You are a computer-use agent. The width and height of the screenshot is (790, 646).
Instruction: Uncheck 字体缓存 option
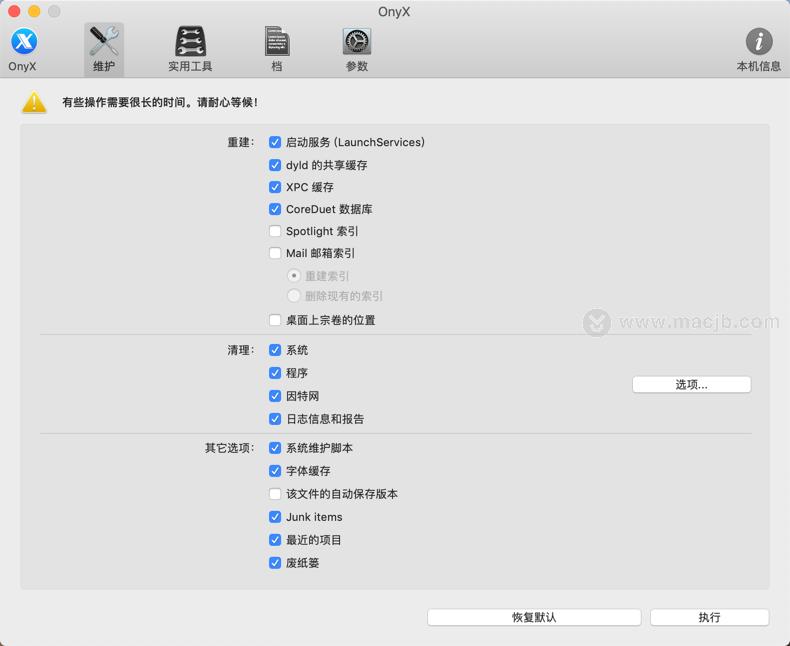click(275, 471)
